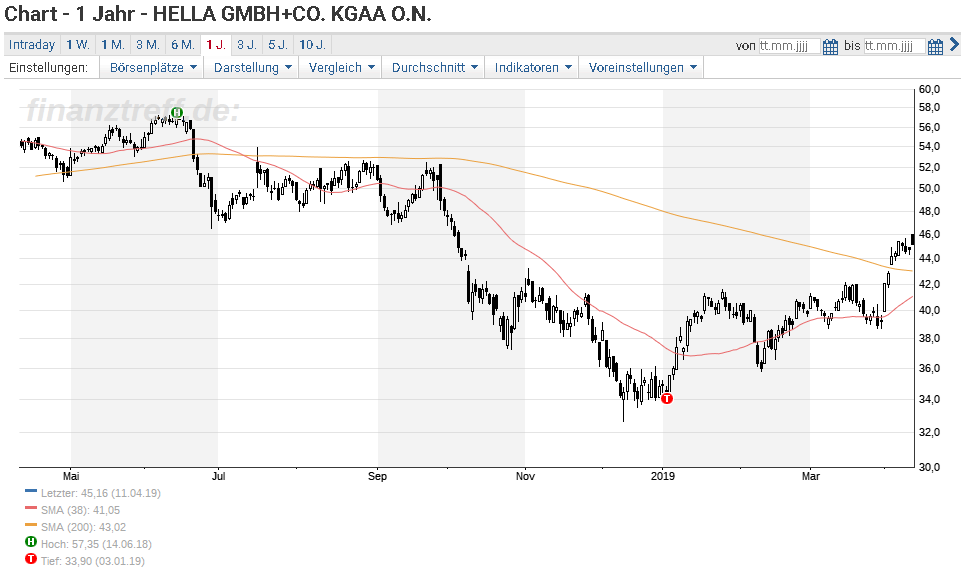961x570 pixels.
Task: Click the red T icon in the legend
Action: tap(31, 559)
